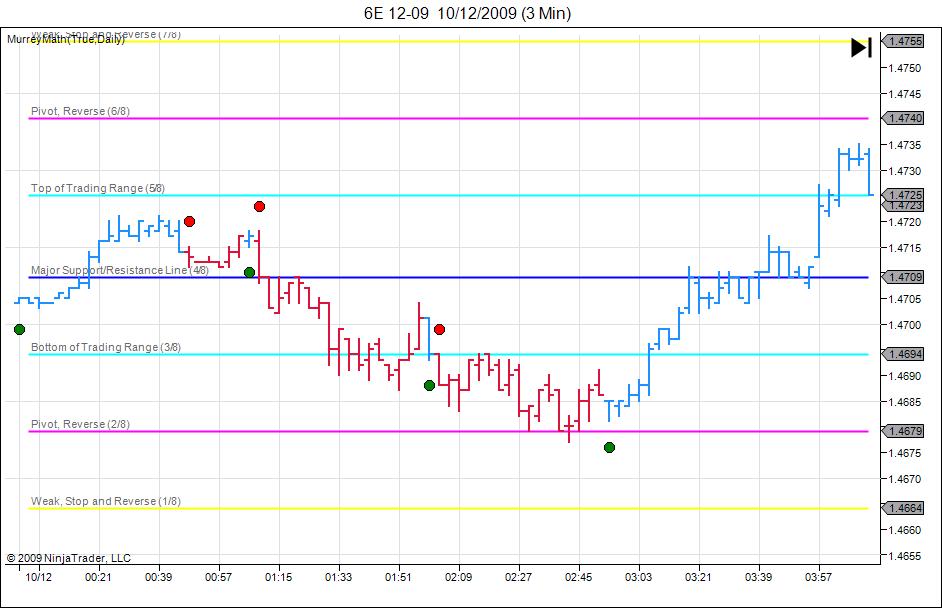942x608 pixels.
Task: Click the skip-to-end arrow icon
Action: [861, 47]
